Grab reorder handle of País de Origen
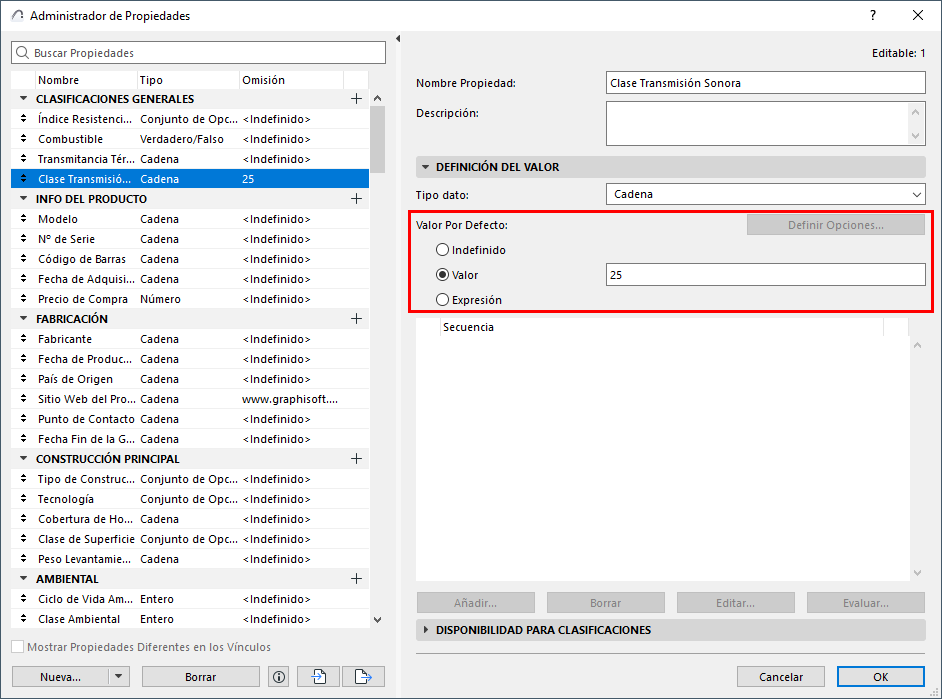 point(23,378)
